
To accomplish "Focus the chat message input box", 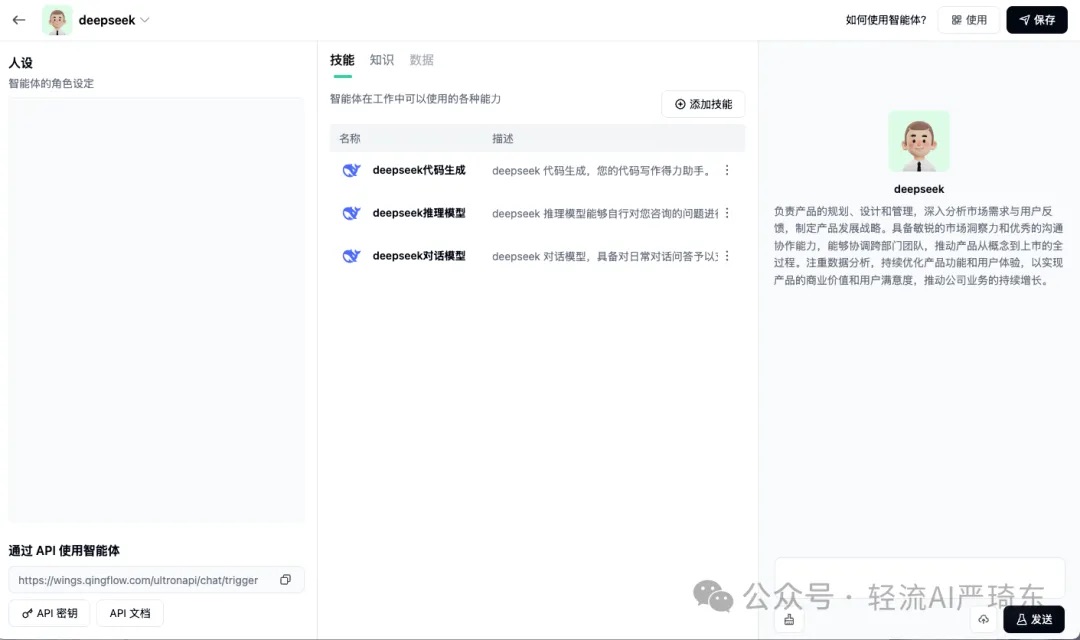I will click(920, 580).
